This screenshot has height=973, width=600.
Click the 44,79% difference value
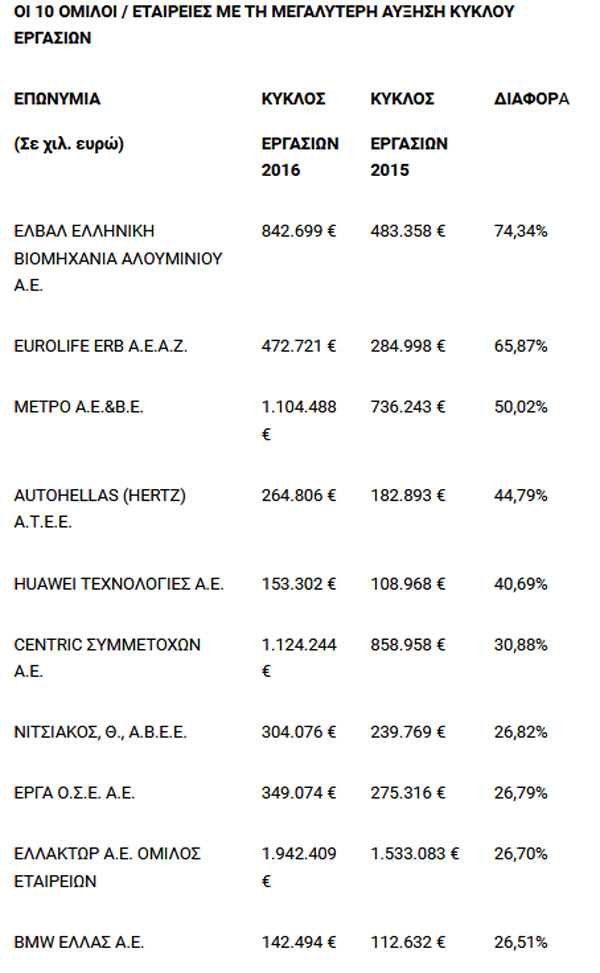521,495
